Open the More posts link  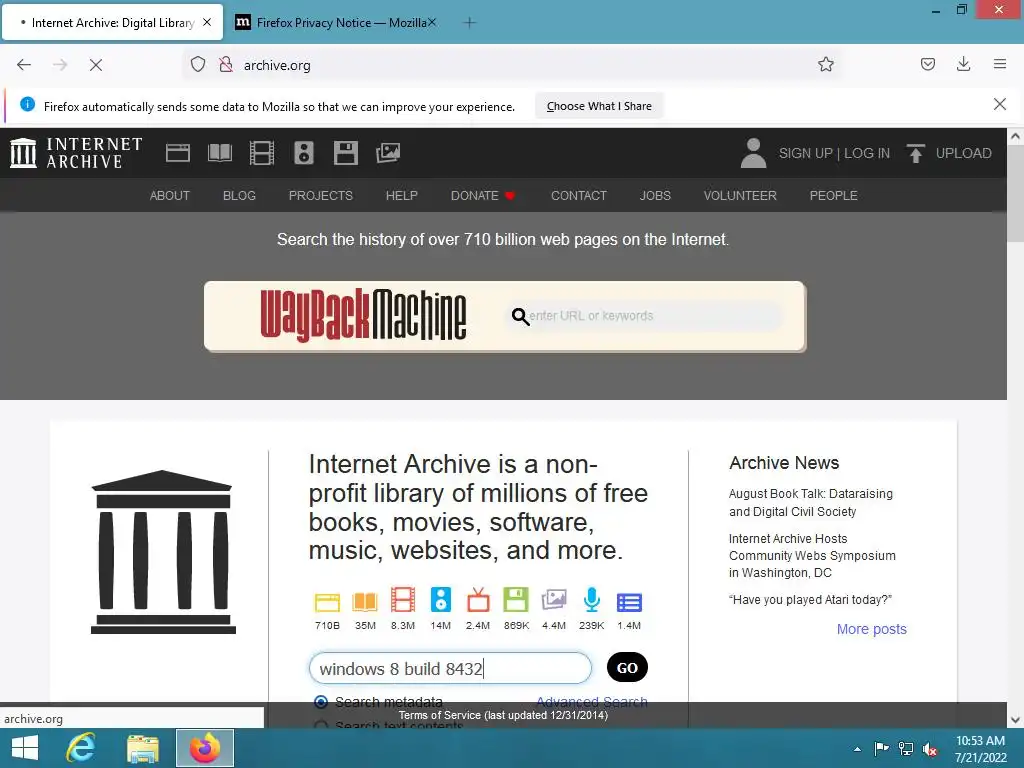[x=871, y=629]
